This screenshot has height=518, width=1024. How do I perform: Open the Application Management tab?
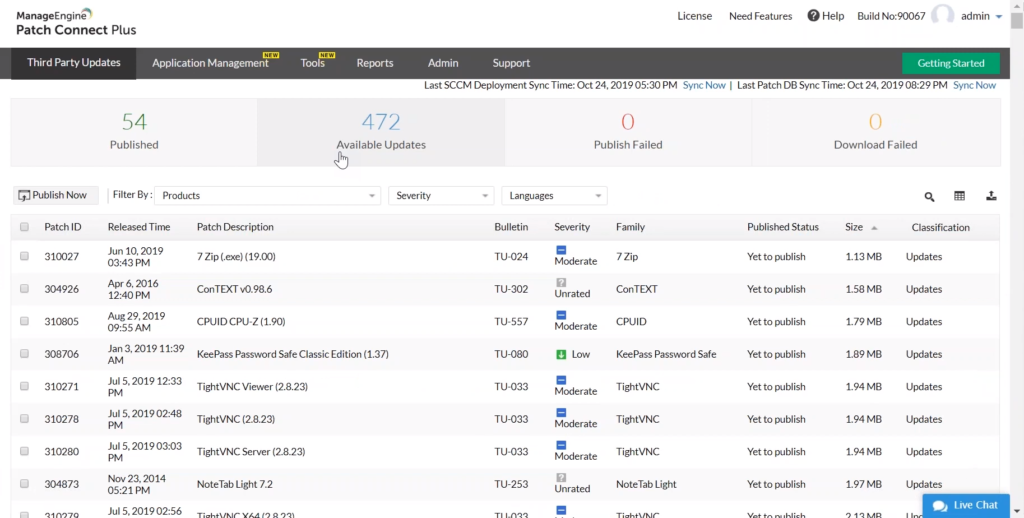coord(210,63)
